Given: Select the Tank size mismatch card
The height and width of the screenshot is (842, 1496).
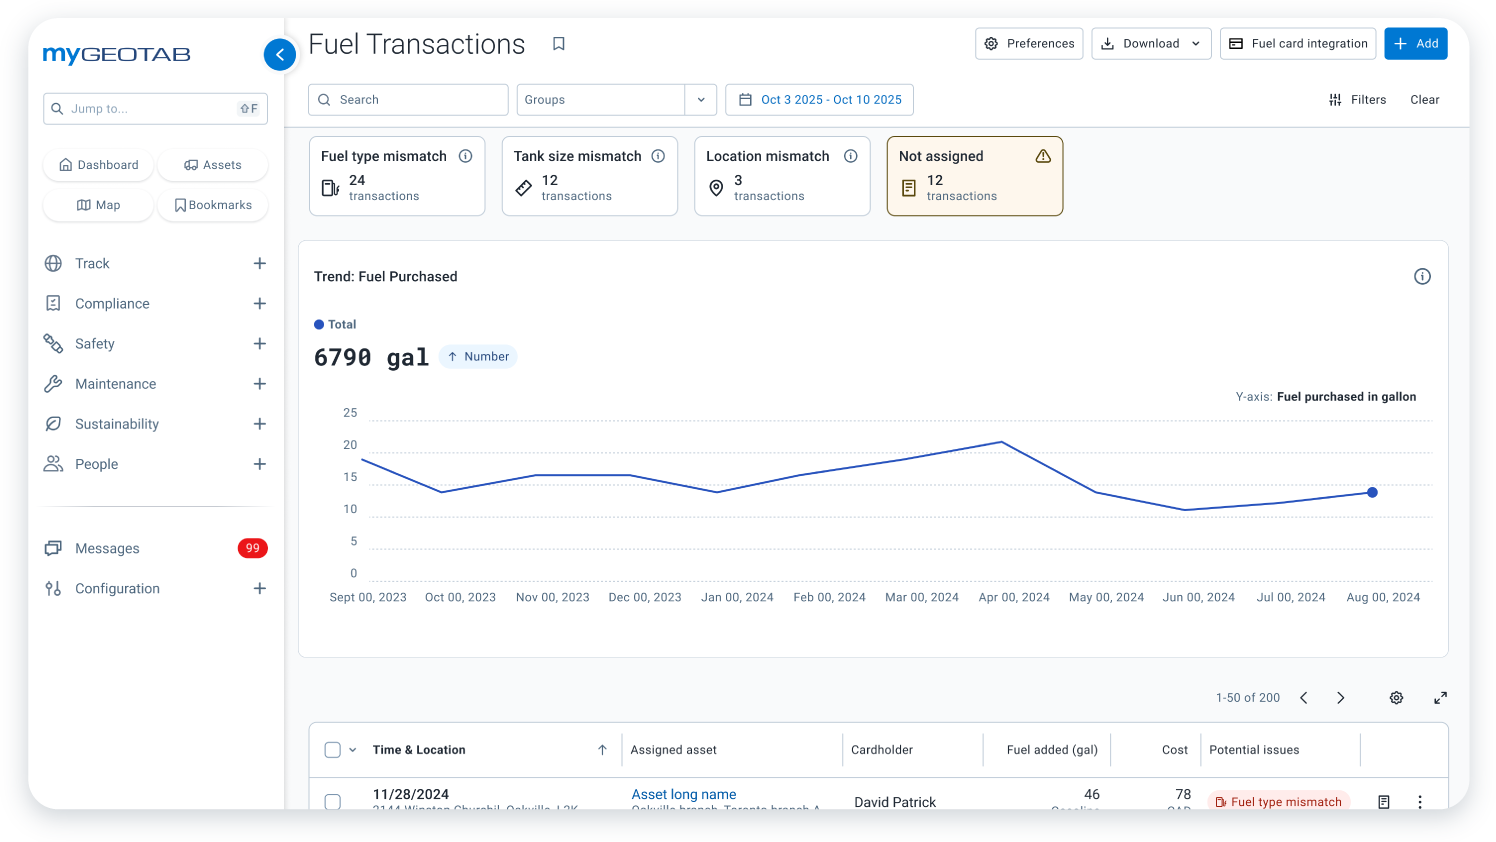Looking at the screenshot, I should tap(590, 176).
